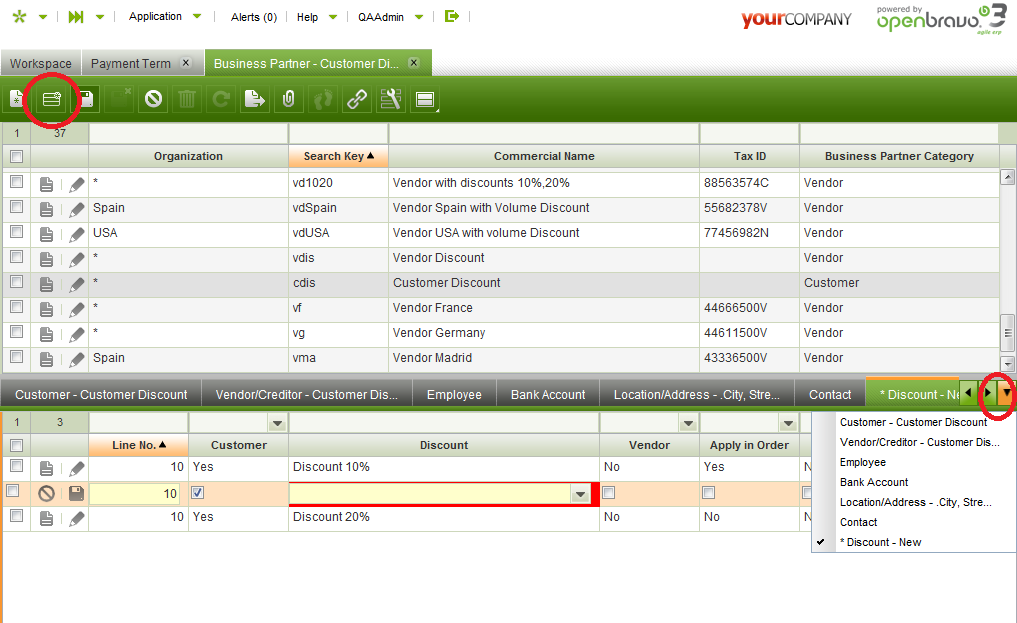Click the Save toolbar icon
Viewport: 1017px width, 623px height.
tap(86, 99)
